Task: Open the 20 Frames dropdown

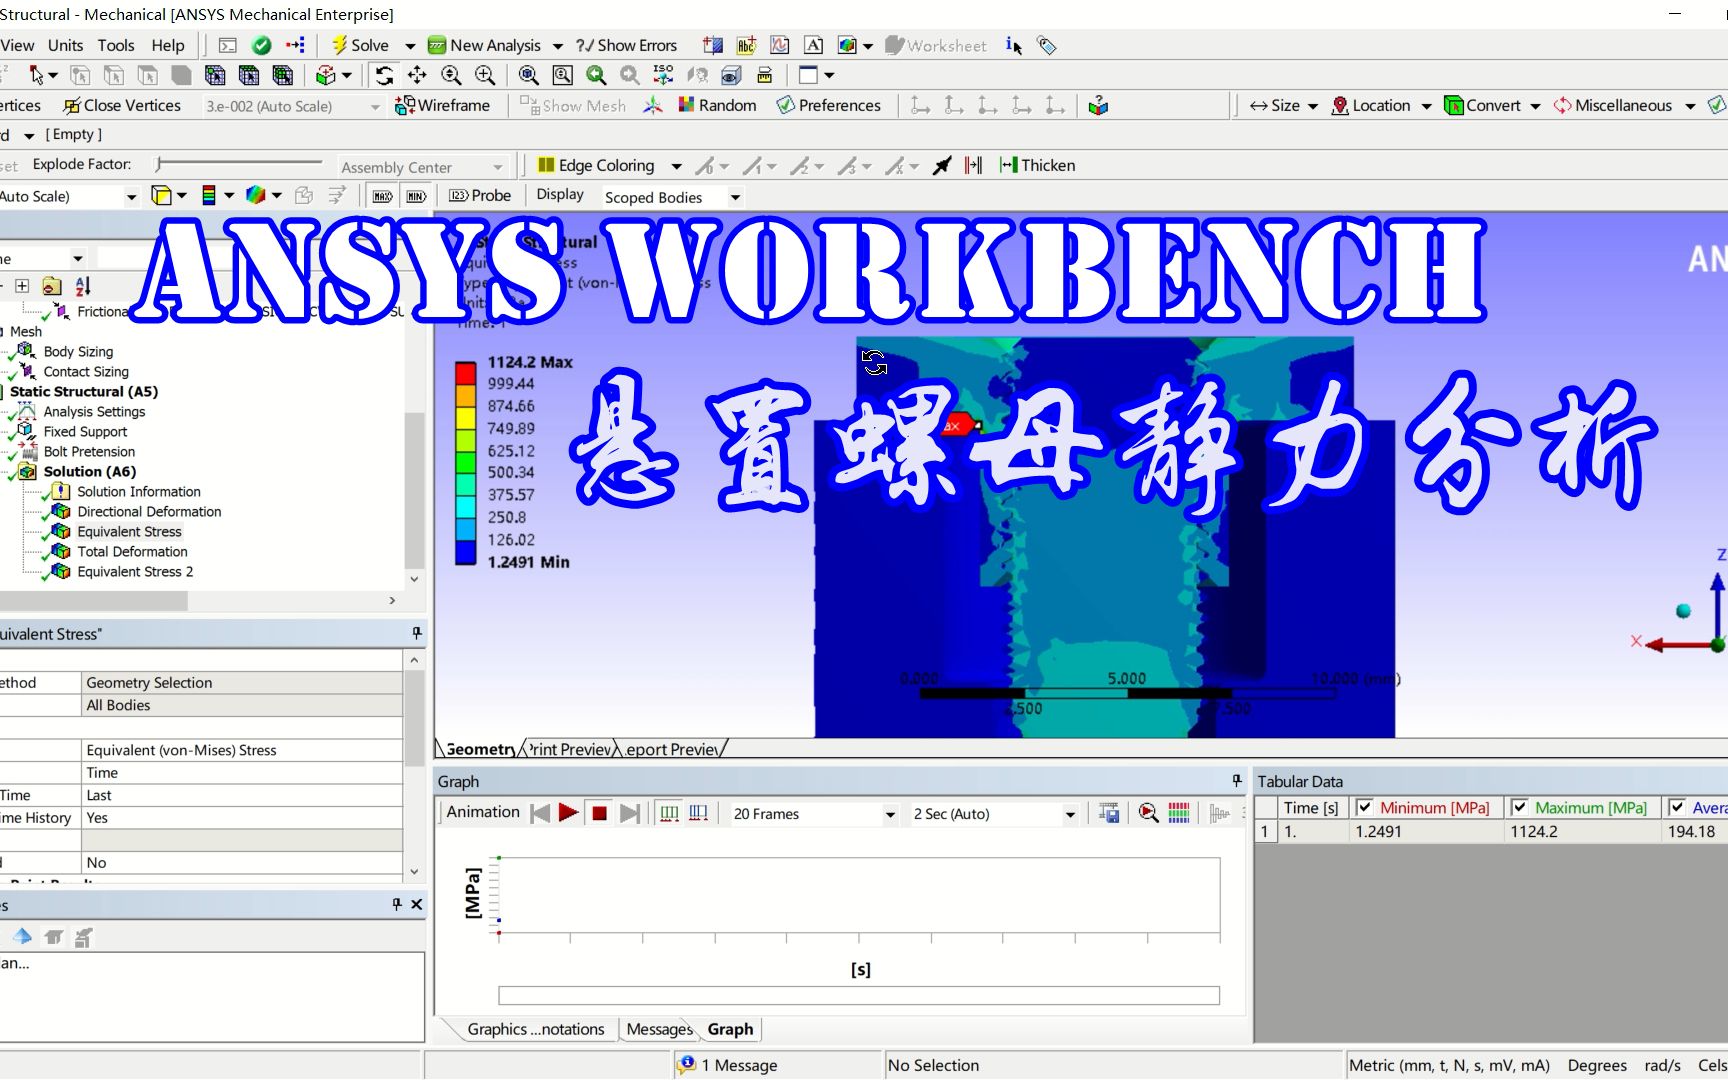Action: coord(890,815)
